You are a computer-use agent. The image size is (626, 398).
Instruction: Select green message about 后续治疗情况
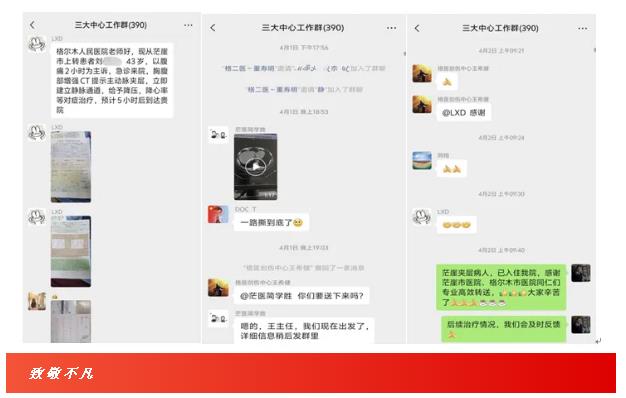click(503, 329)
